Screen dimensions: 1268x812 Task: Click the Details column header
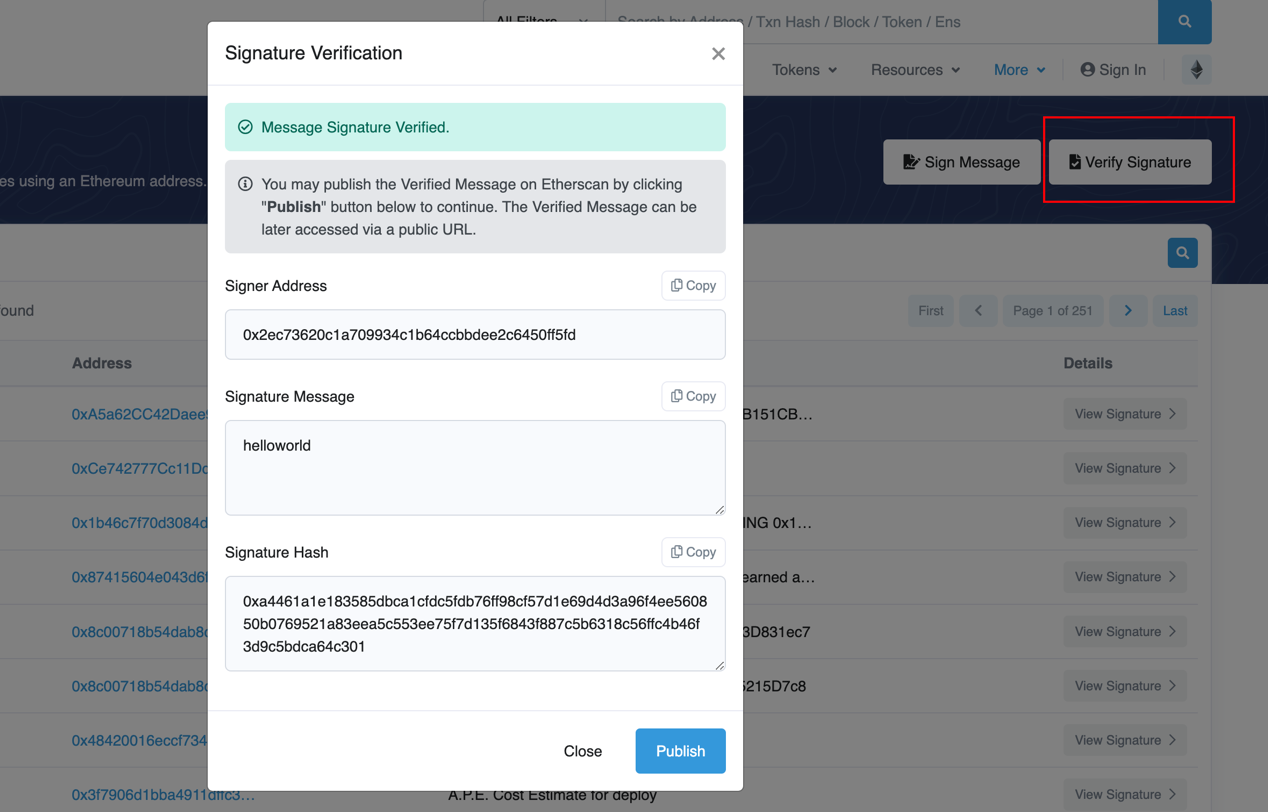pos(1088,363)
